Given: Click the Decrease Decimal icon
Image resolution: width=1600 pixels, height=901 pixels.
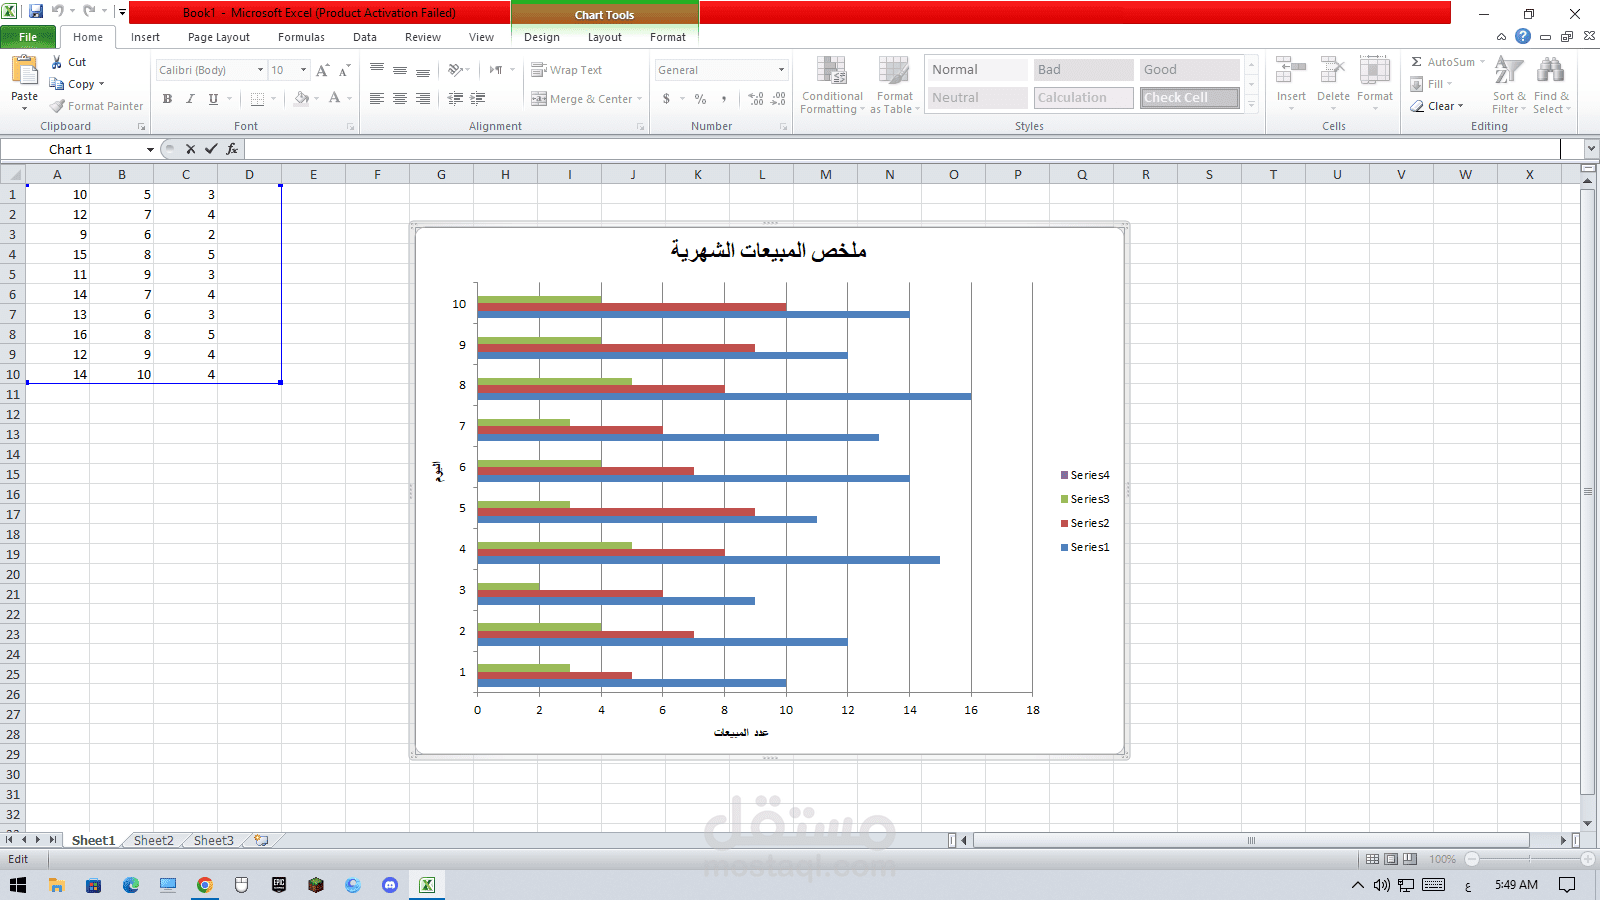Looking at the screenshot, I should [x=779, y=98].
